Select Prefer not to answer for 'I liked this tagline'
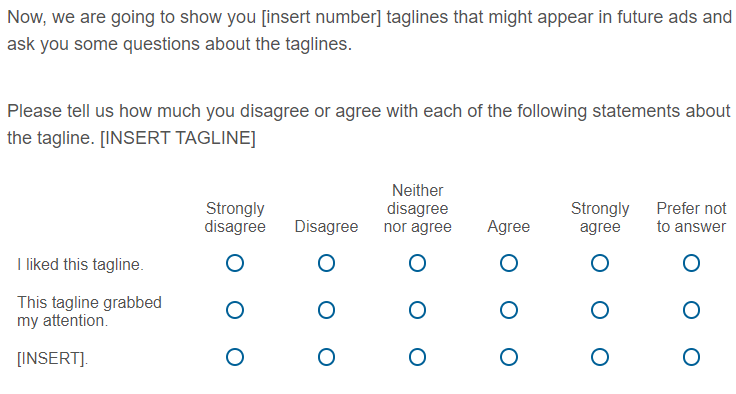The width and height of the screenshot is (736, 394). pos(691,263)
